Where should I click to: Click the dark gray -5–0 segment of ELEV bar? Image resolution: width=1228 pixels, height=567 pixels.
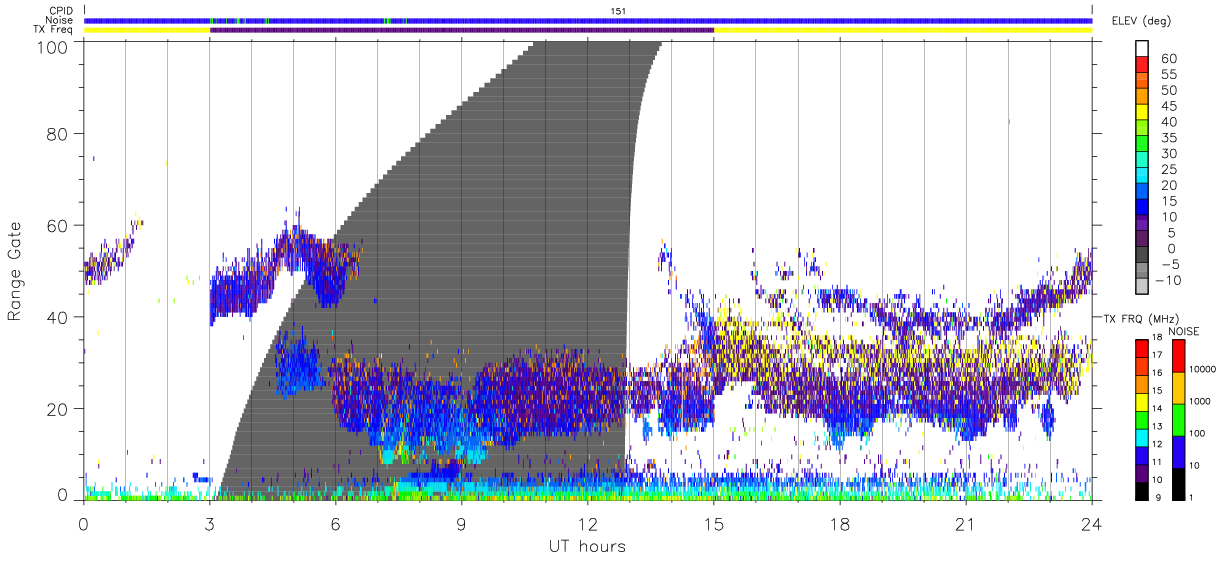[x=1143, y=255]
